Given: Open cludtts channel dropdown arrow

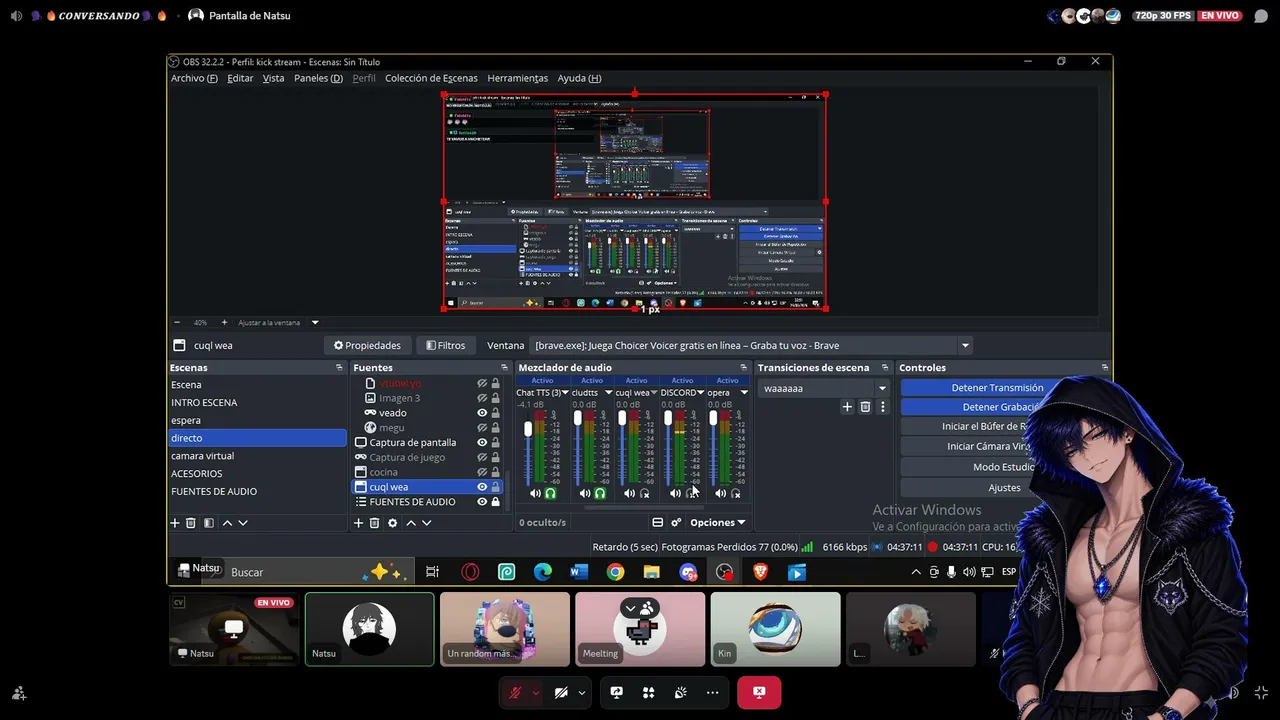Looking at the screenshot, I should [x=607, y=393].
